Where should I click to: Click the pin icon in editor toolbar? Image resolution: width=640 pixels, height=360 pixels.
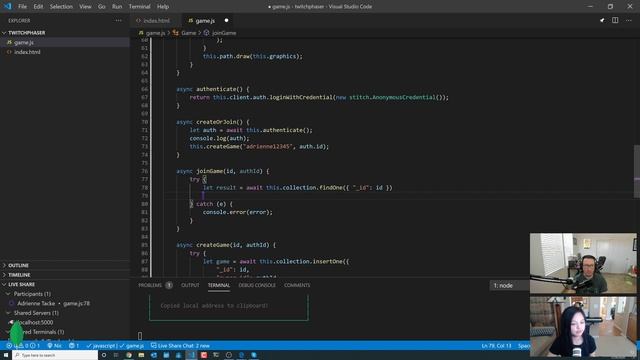pos(602,20)
